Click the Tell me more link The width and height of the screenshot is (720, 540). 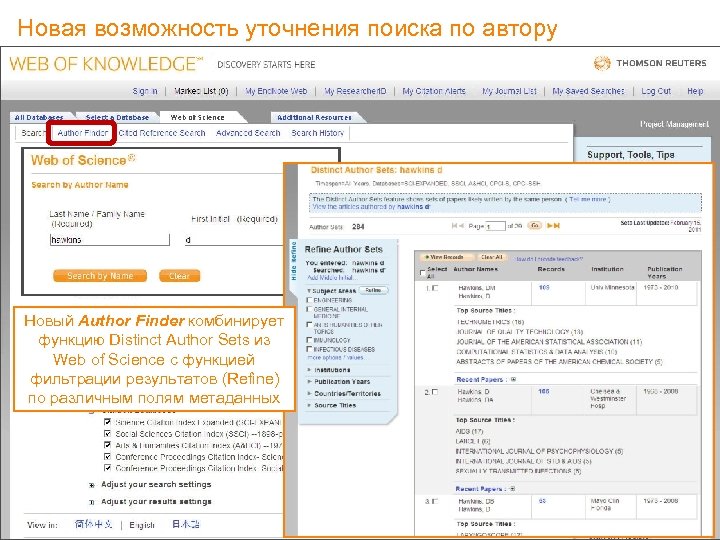tap(587, 199)
